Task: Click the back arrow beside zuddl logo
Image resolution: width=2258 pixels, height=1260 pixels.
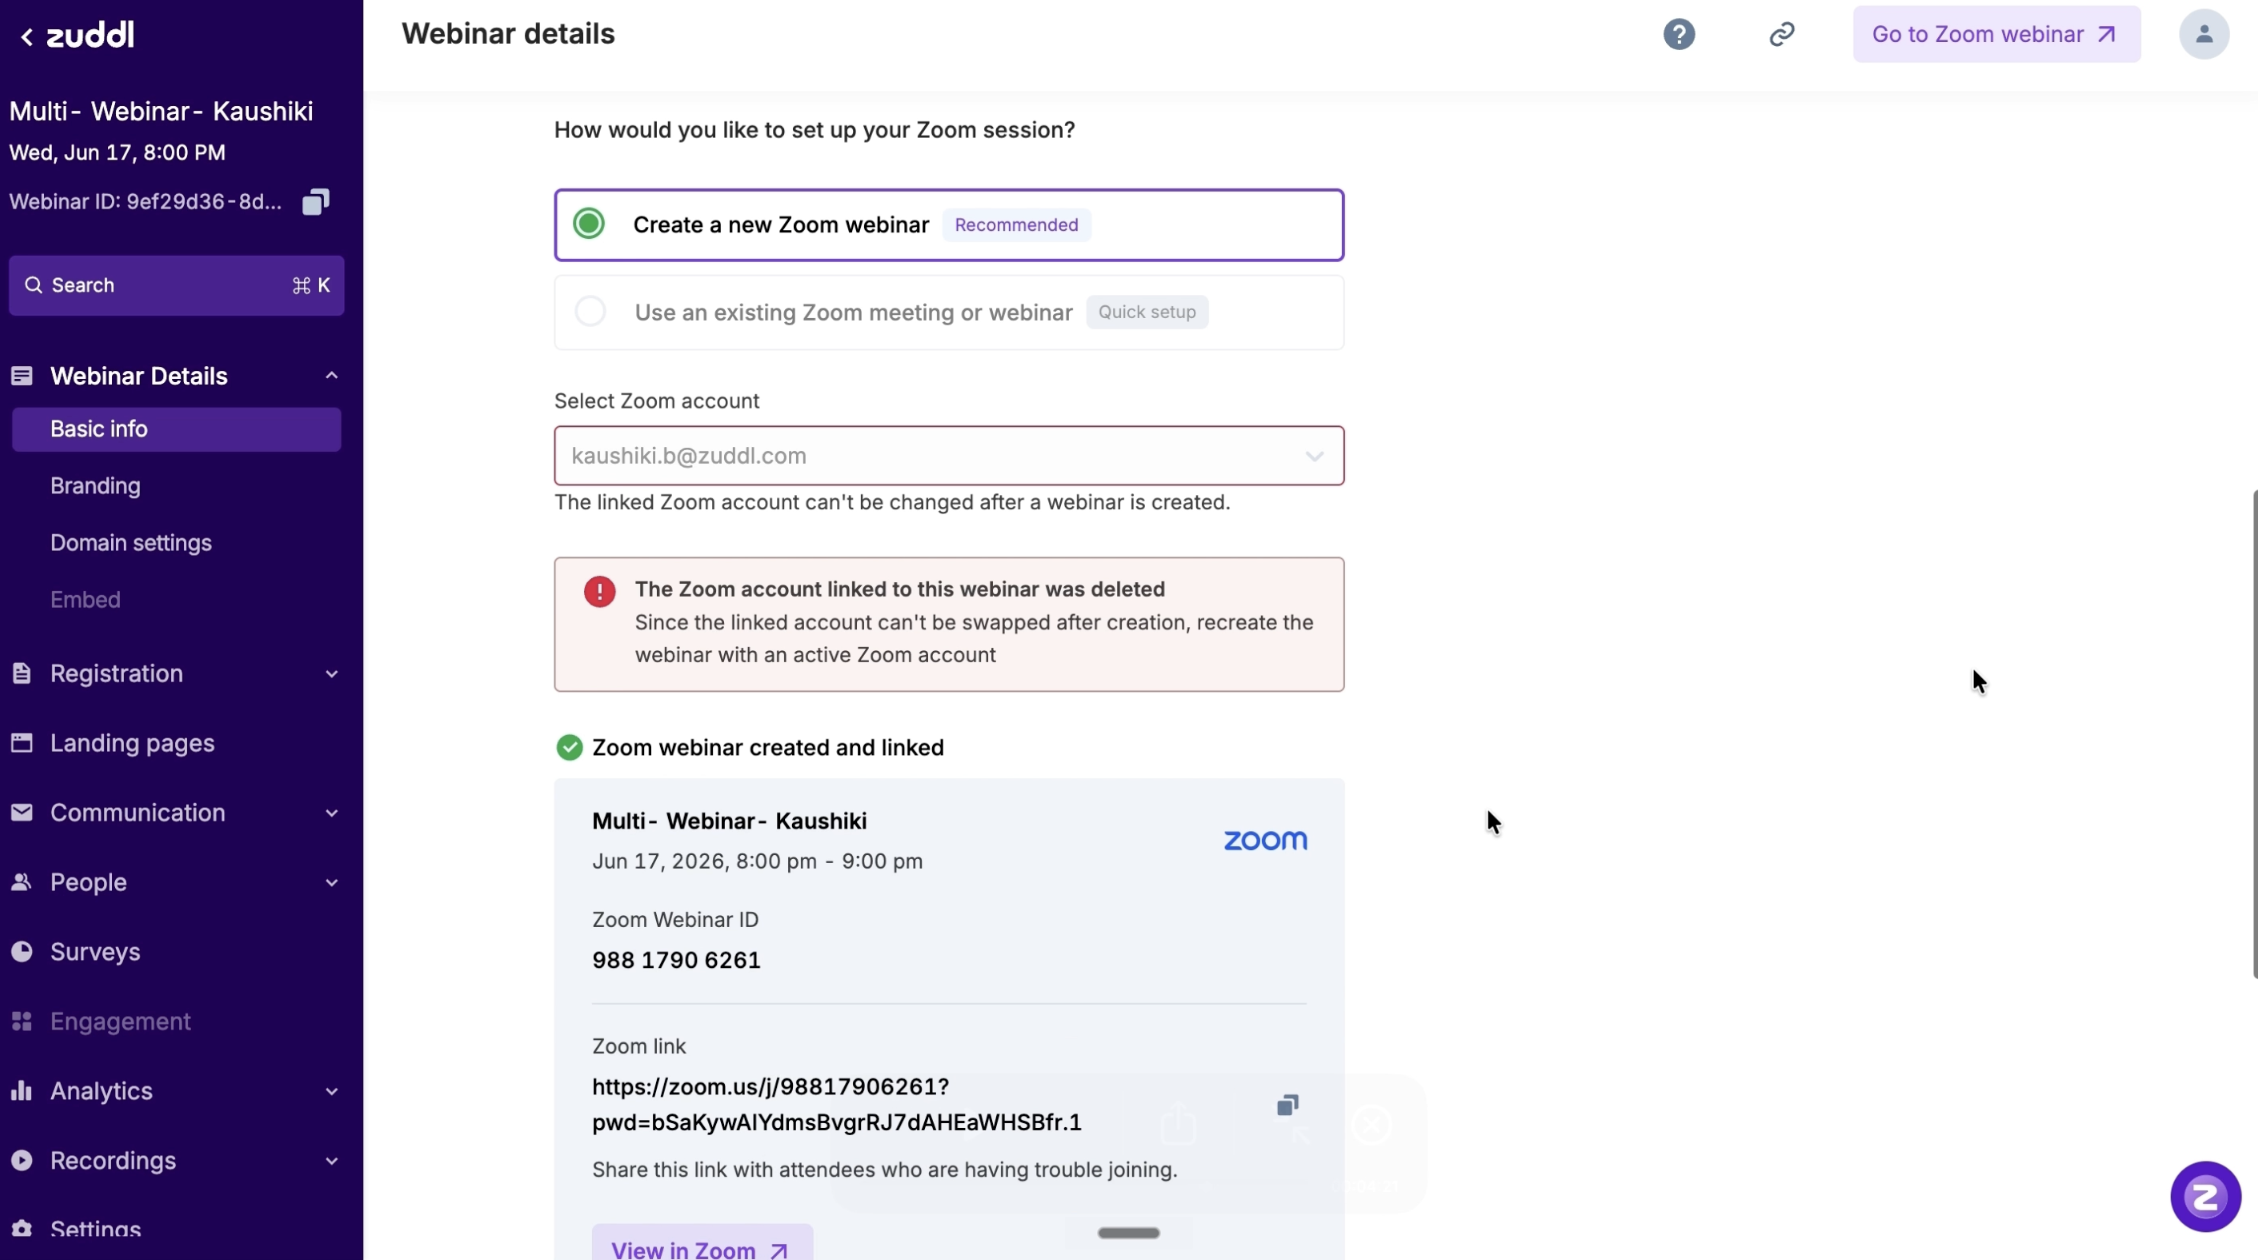Action: [27, 36]
